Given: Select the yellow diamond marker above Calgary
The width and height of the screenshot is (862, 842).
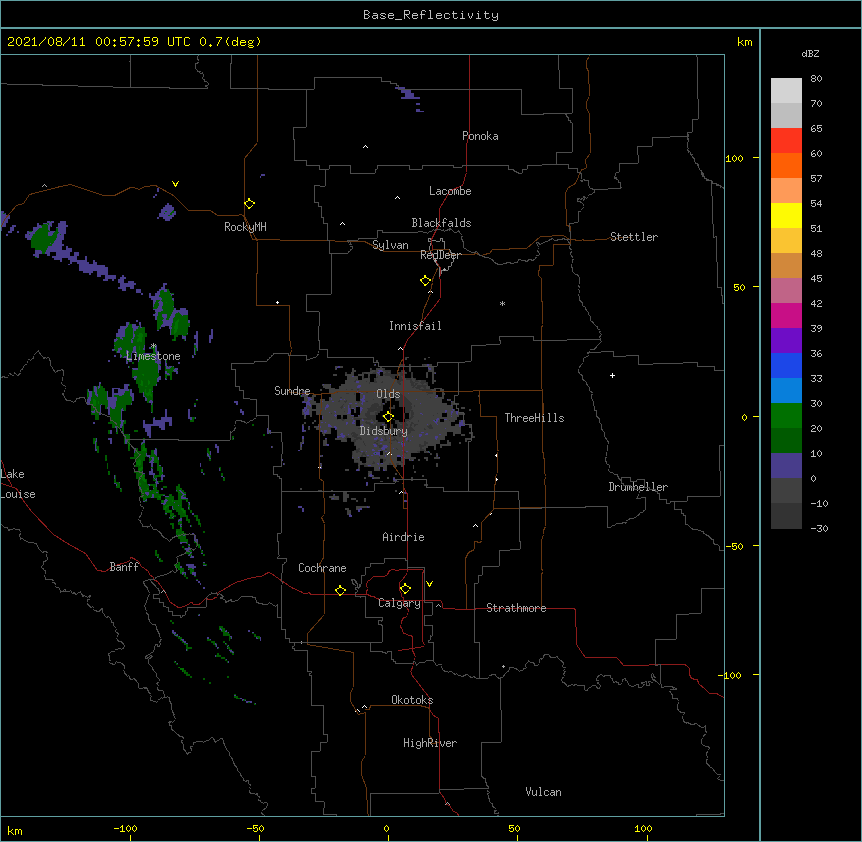Looking at the screenshot, I should click(406, 589).
